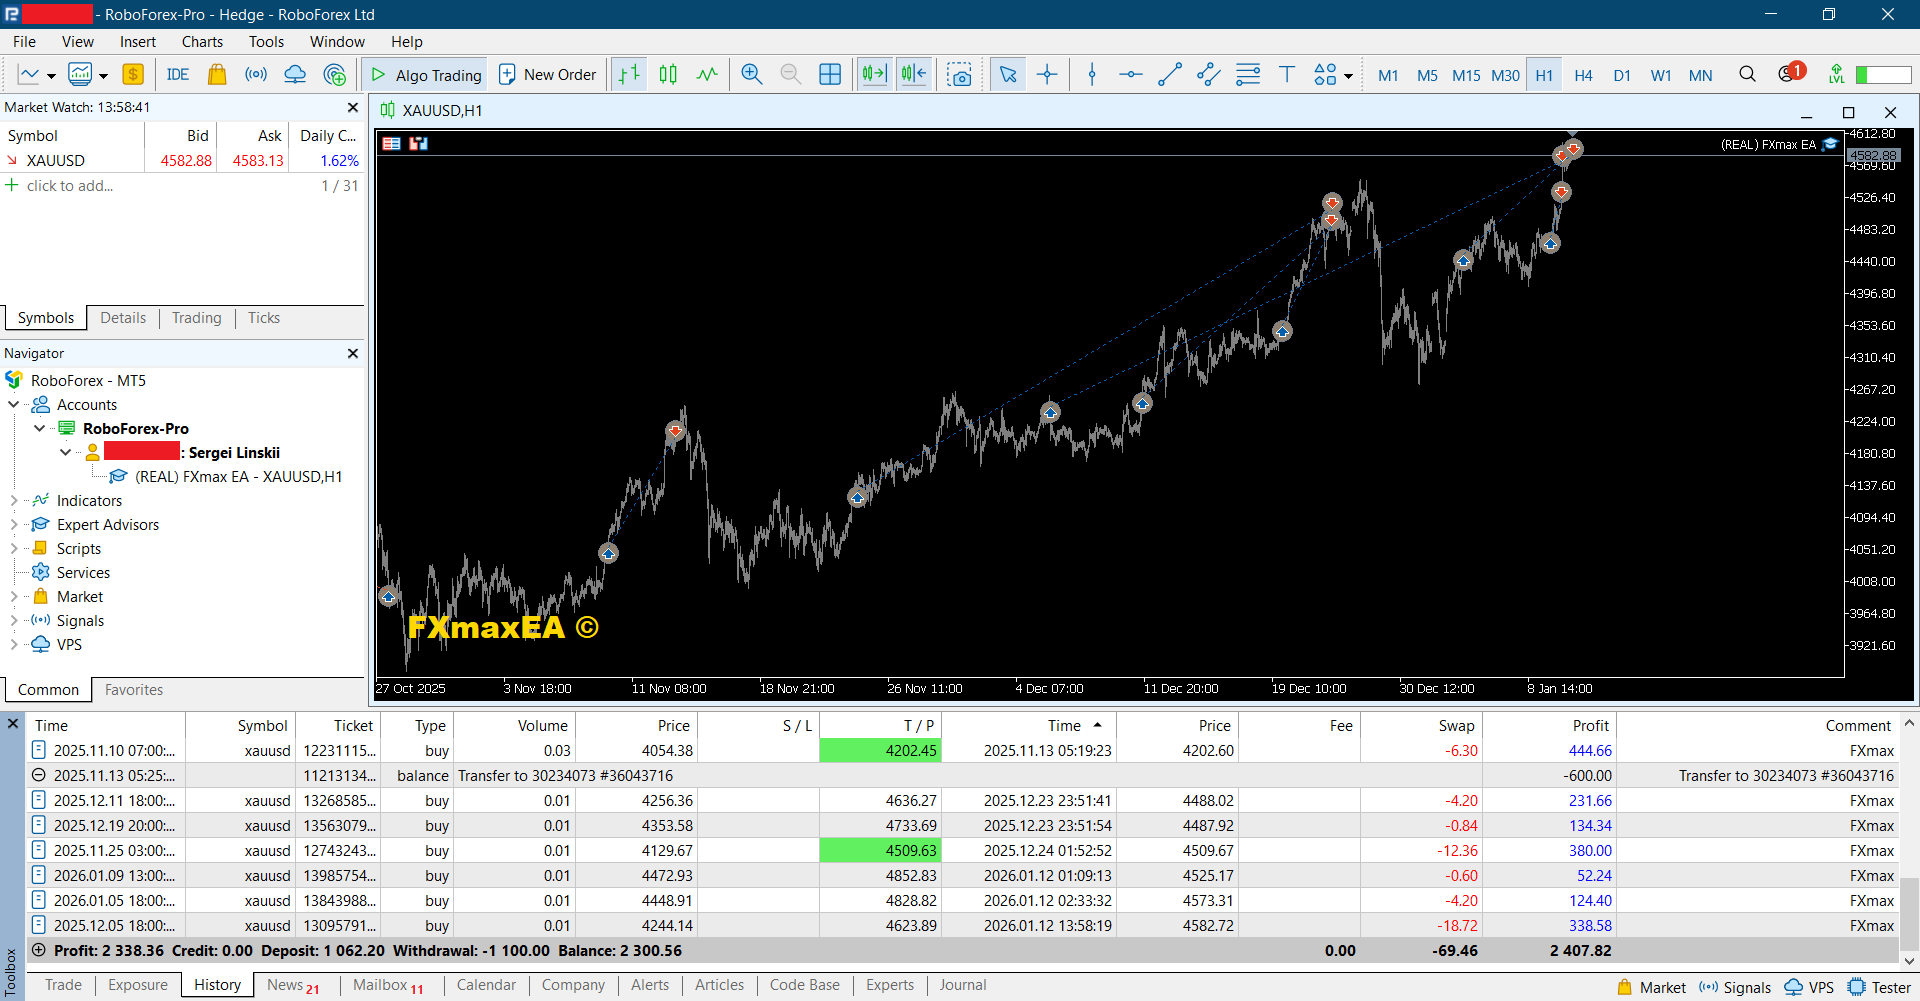This screenshot has height=1001, width=1920.
Task: Click the screenshot camera icon
Action: (x=960, y=75)
